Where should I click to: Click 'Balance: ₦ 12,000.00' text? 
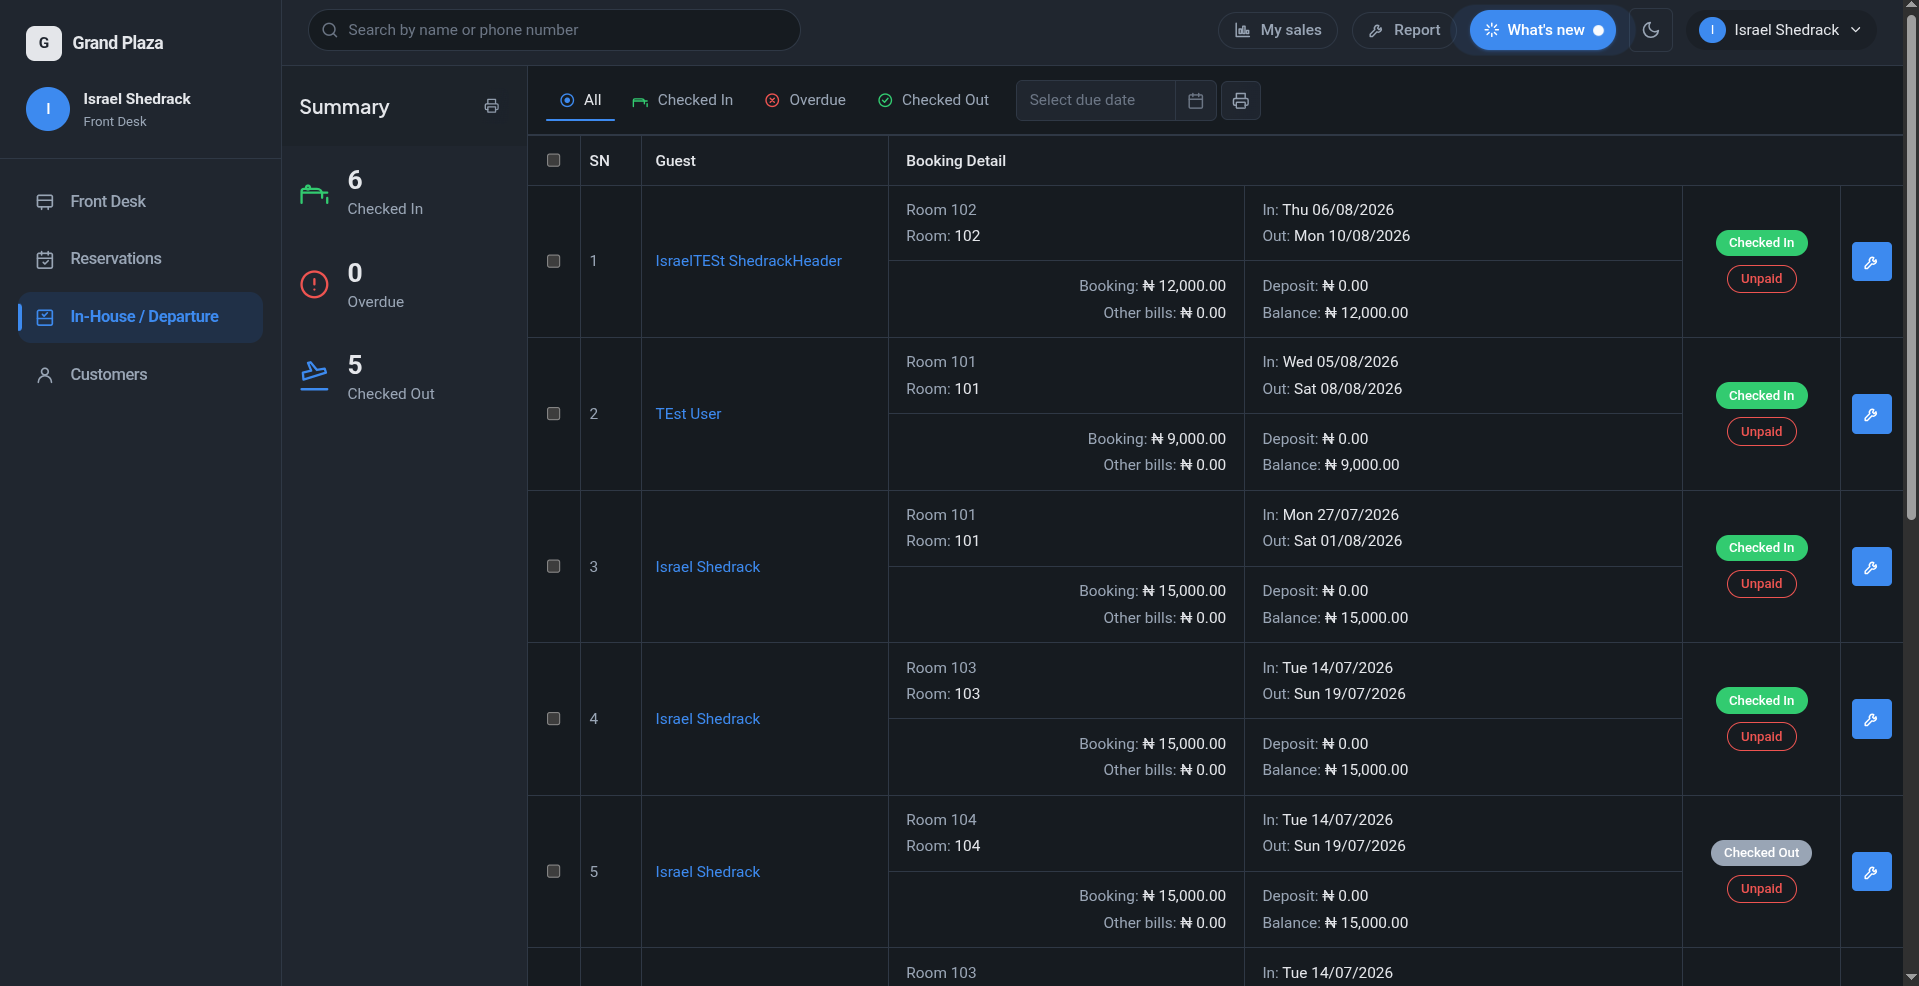click(1335, 313)
